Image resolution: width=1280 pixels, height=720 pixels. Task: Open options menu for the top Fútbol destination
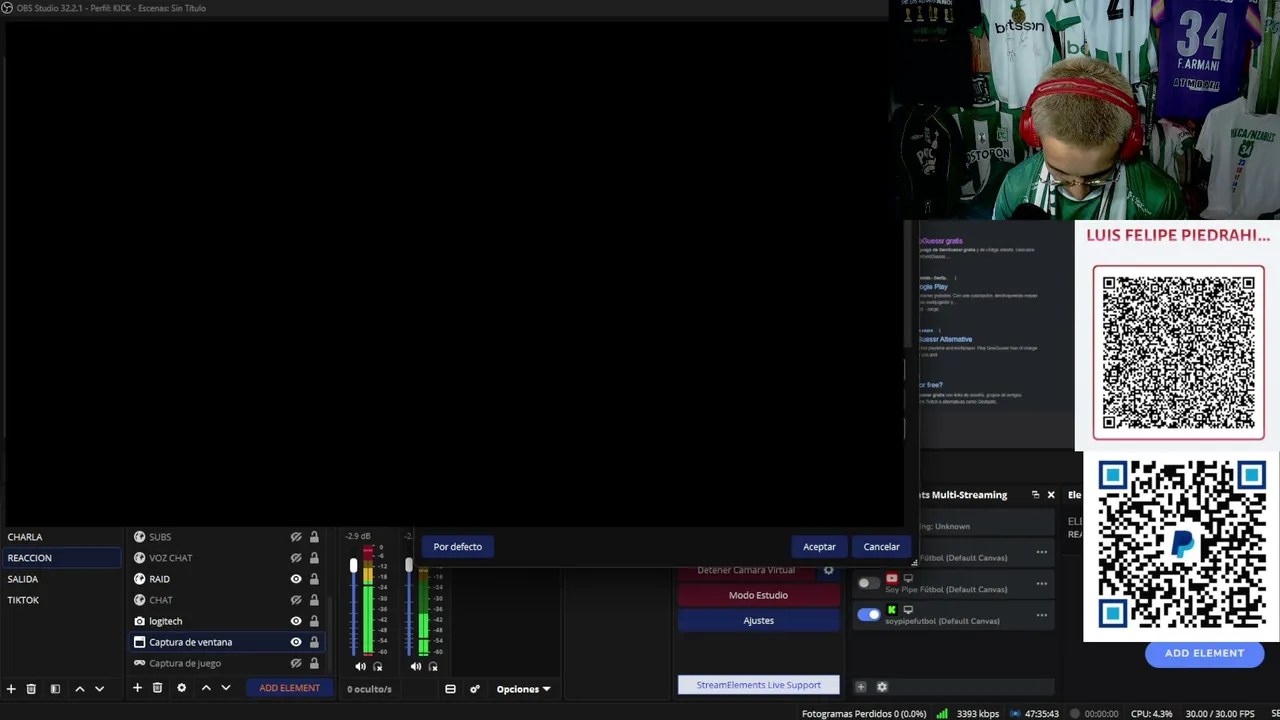[1042, 552]
